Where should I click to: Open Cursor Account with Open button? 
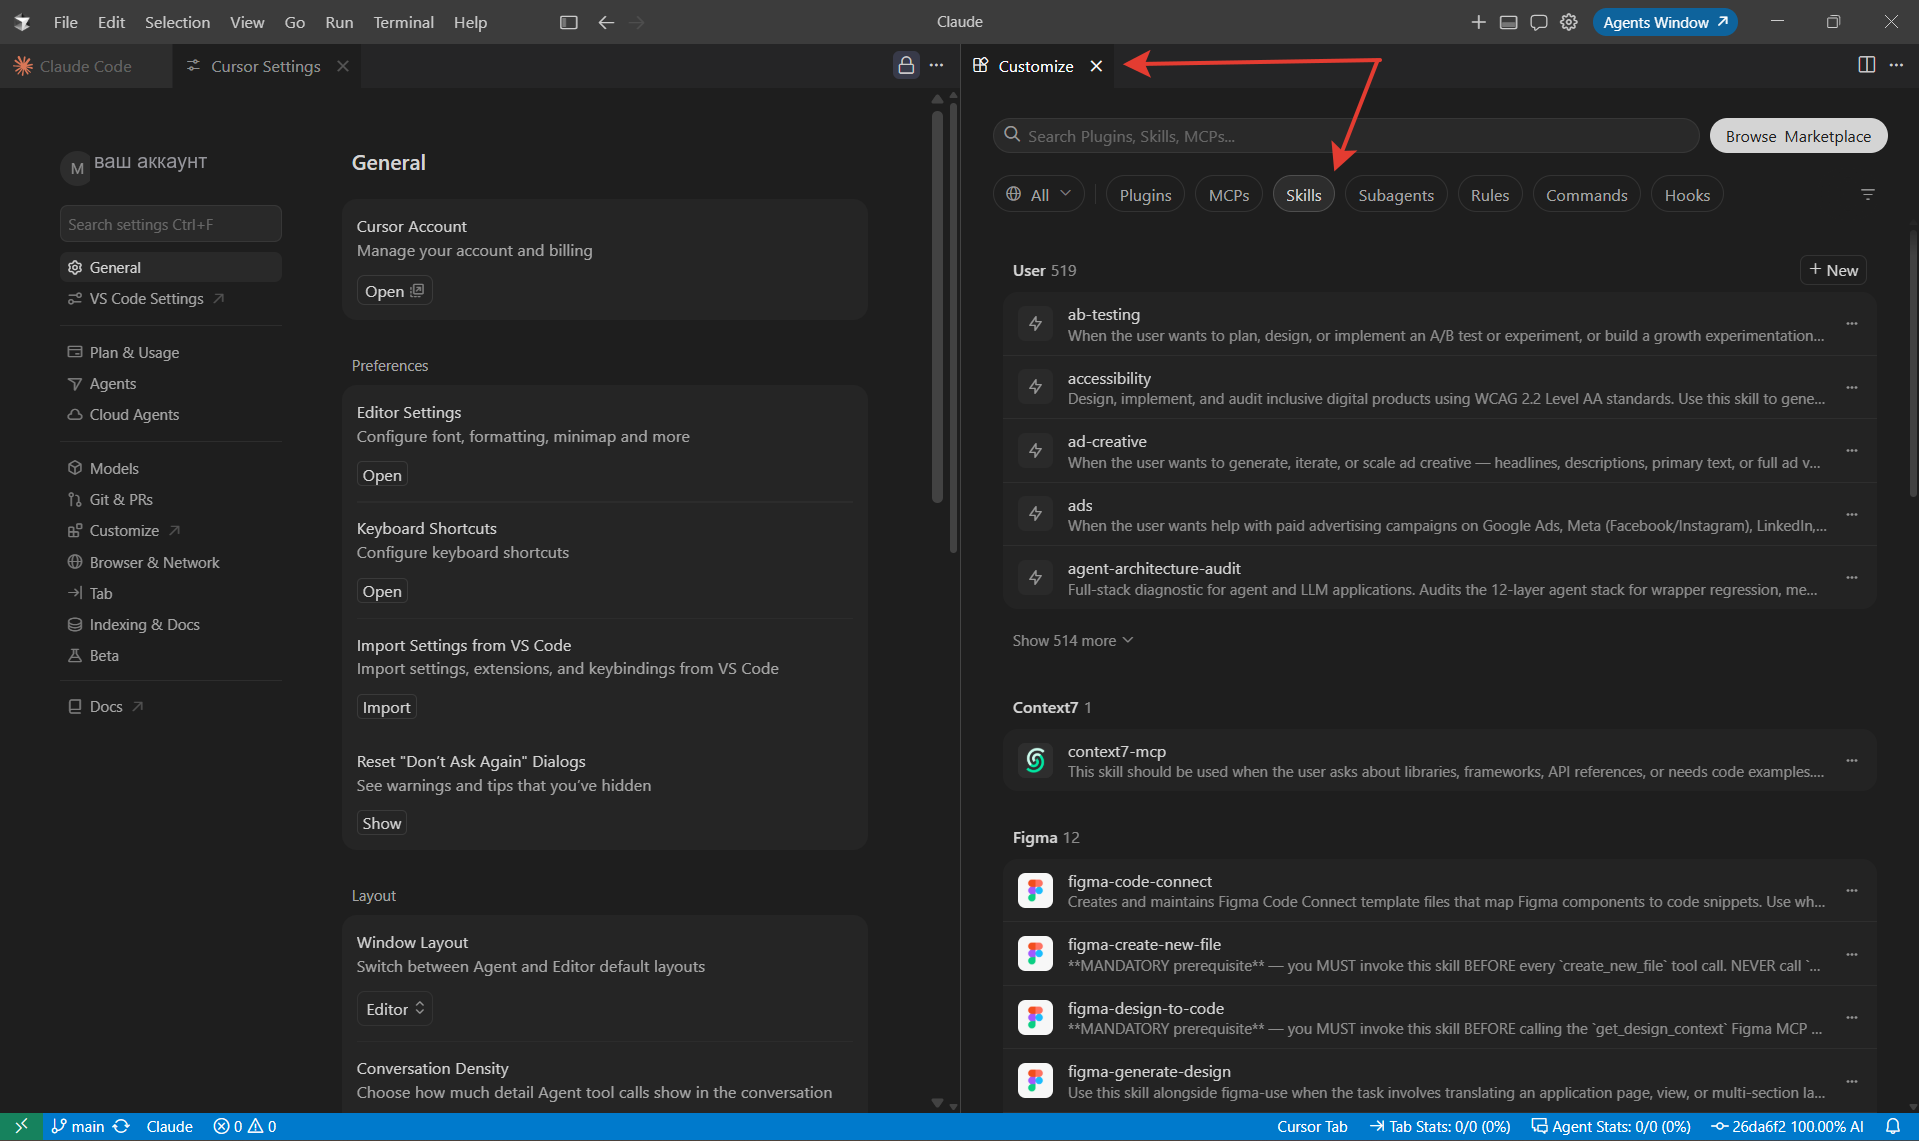394,291
